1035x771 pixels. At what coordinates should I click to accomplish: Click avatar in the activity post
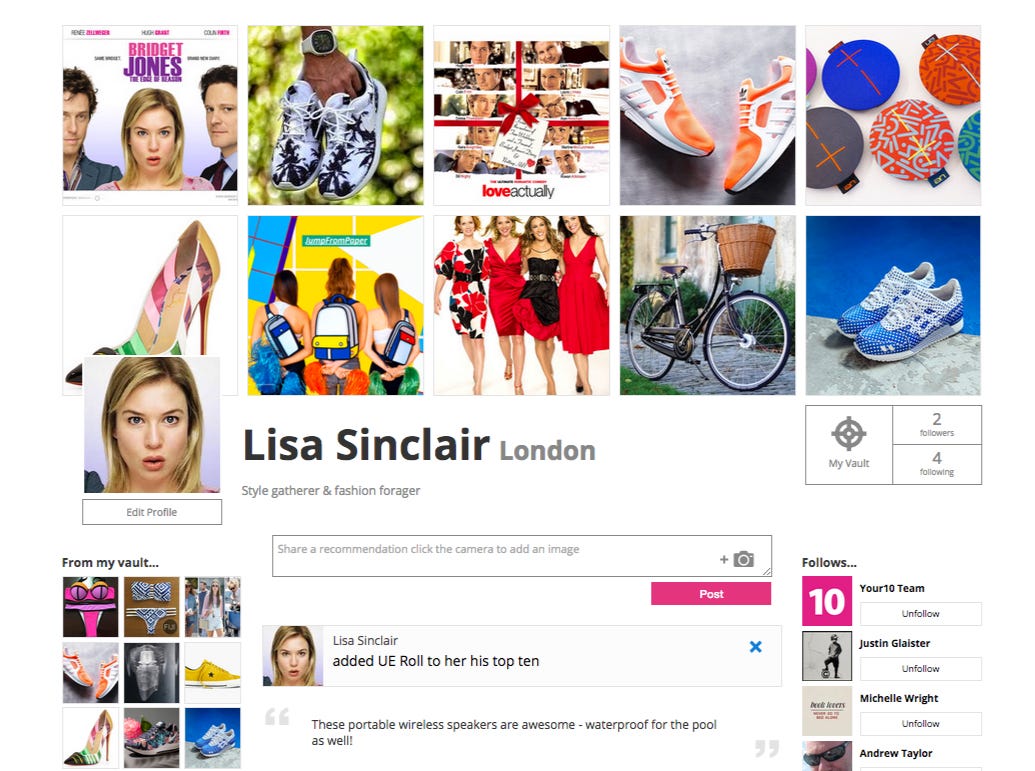coord(293,656)
